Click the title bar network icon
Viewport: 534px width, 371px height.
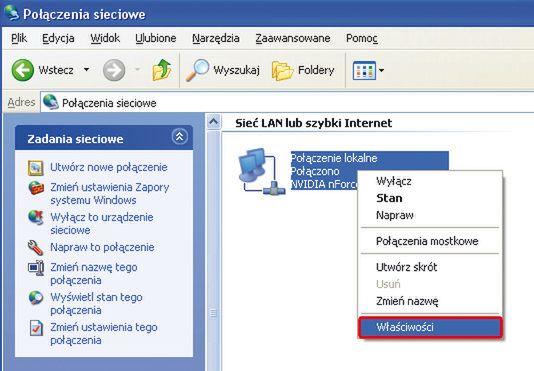12,13
